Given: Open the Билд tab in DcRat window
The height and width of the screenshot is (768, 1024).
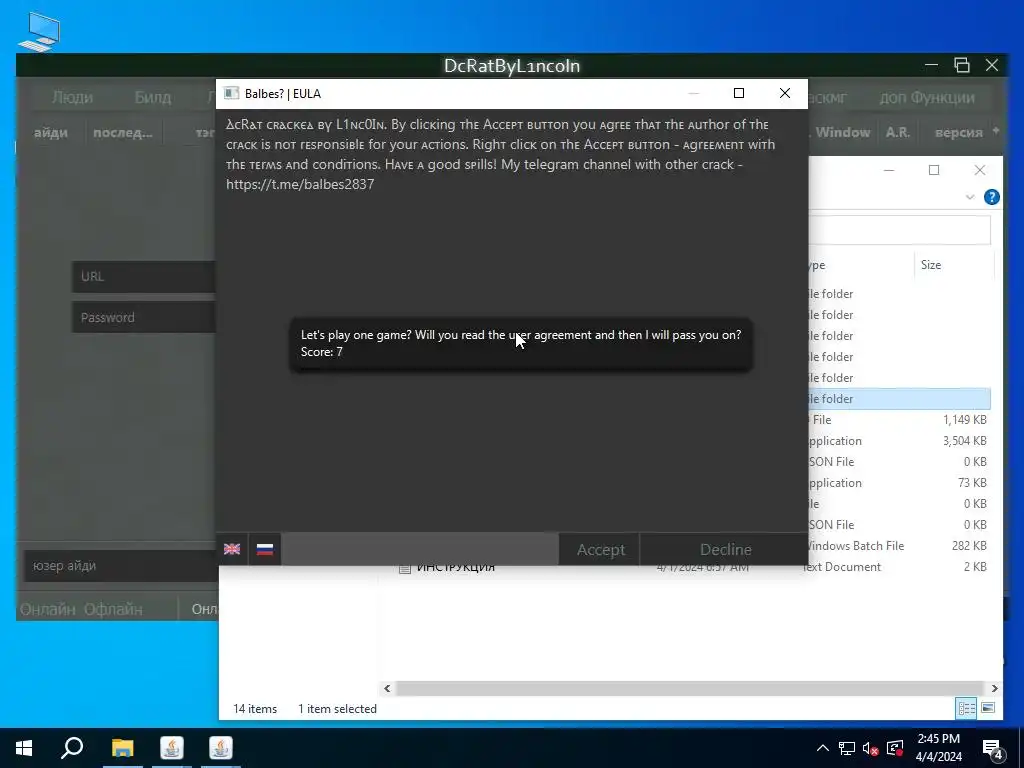Looking at the screenshot, I should (x=153, y=97).
